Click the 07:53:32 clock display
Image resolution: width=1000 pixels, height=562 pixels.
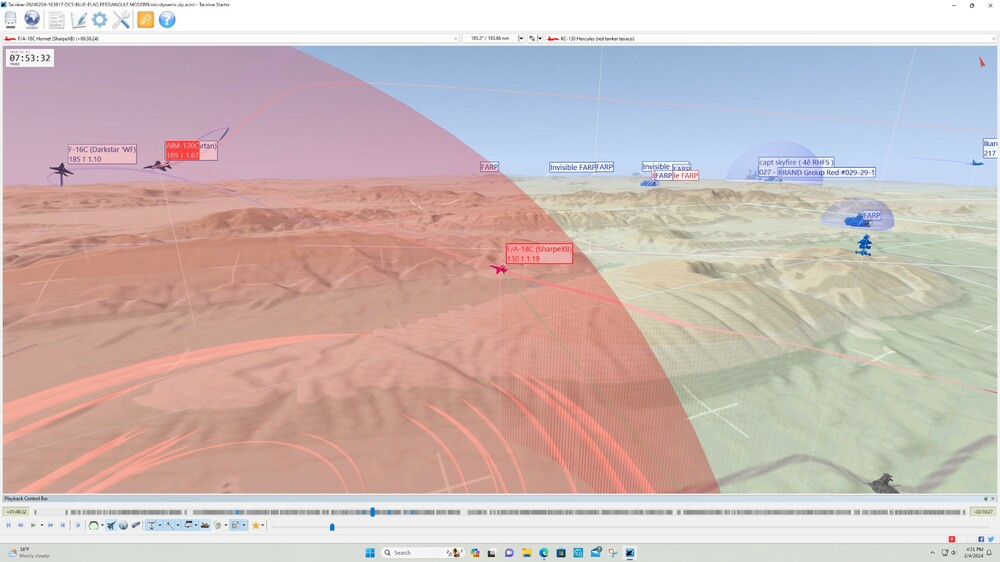(29, 58)
